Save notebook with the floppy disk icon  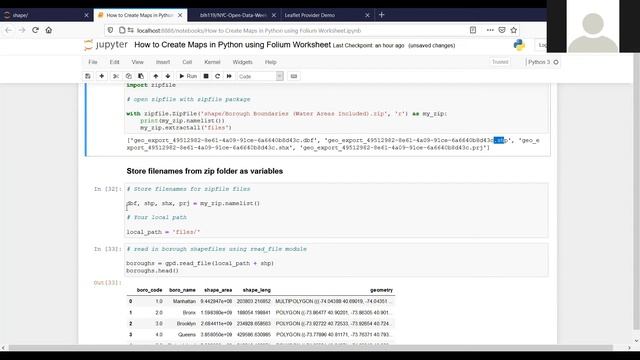88,76
